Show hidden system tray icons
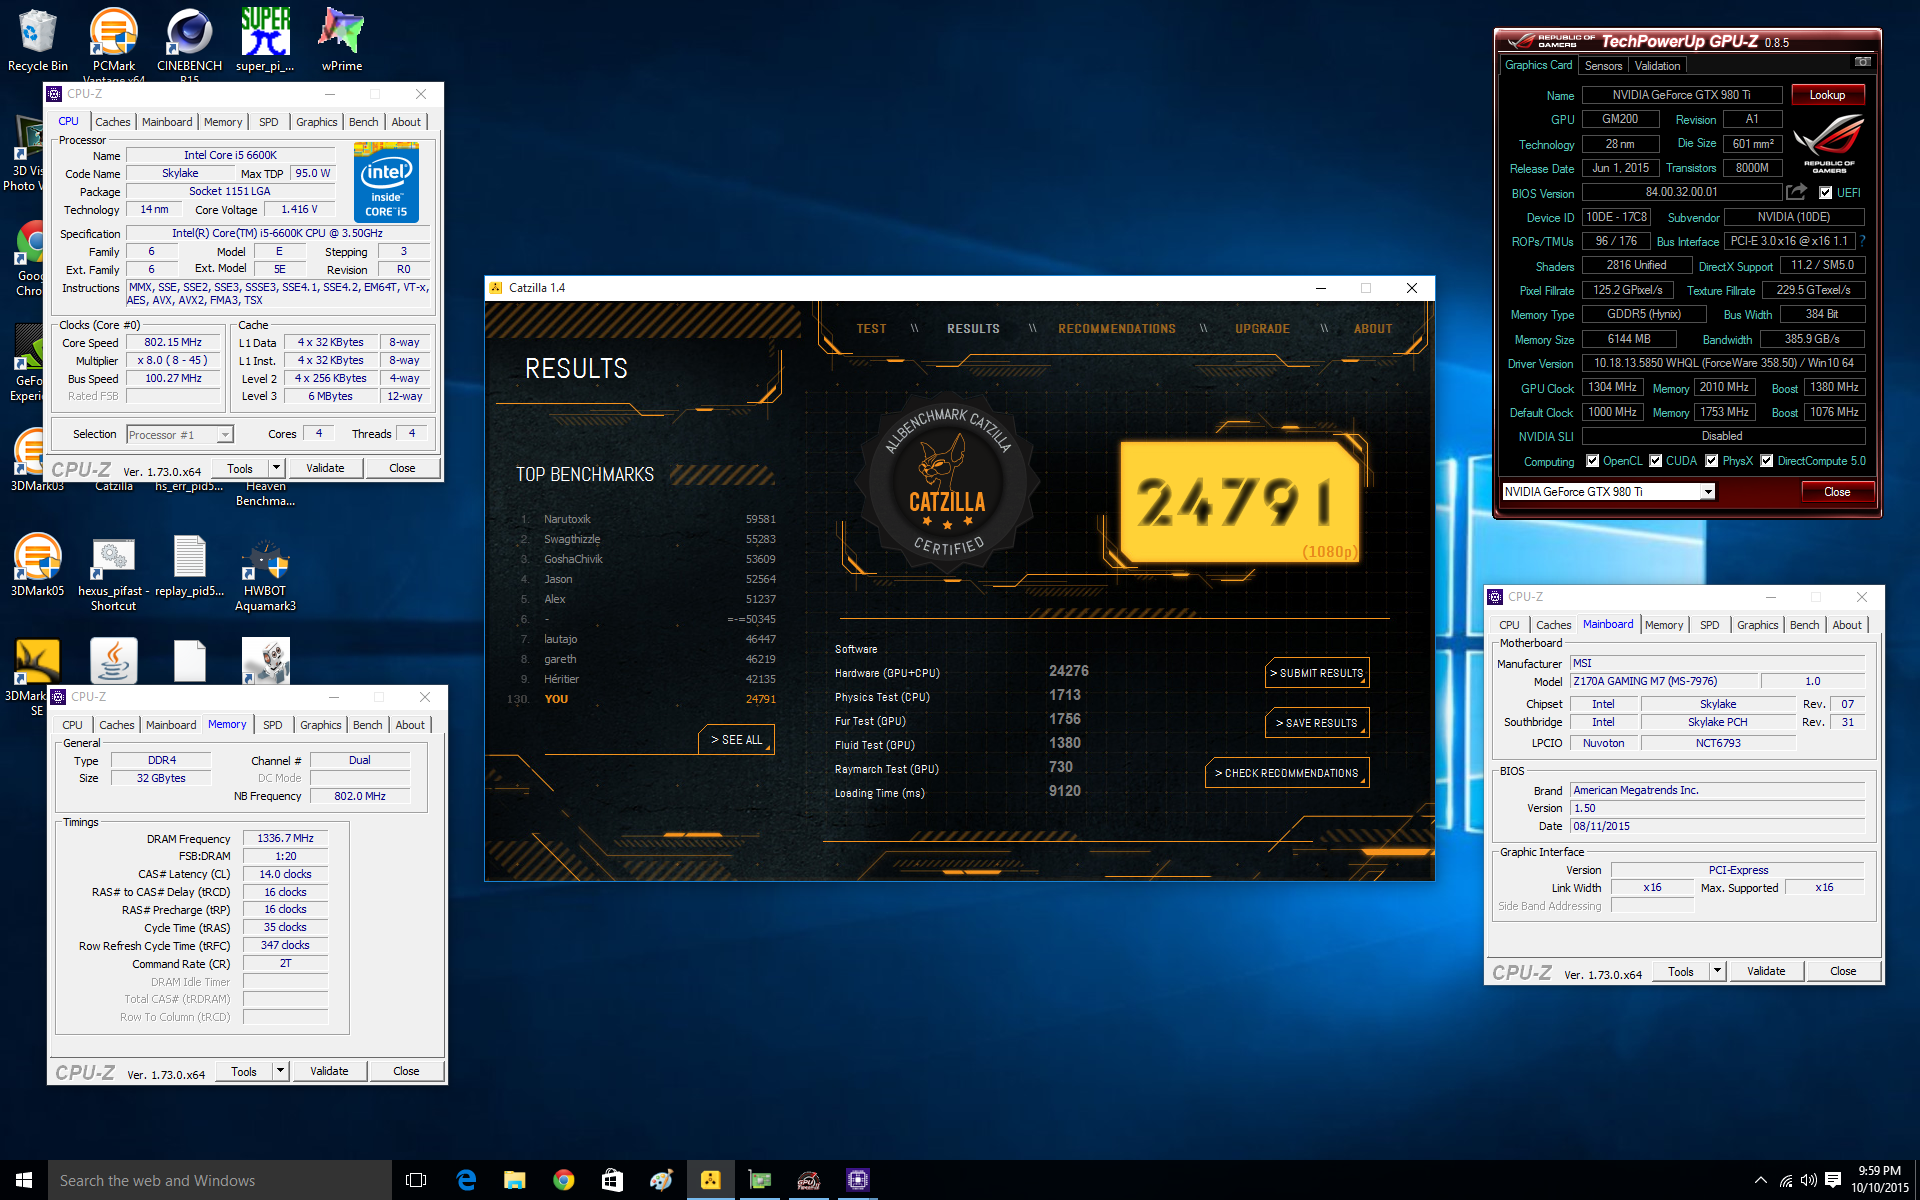 click(x=1760, y=1180)
